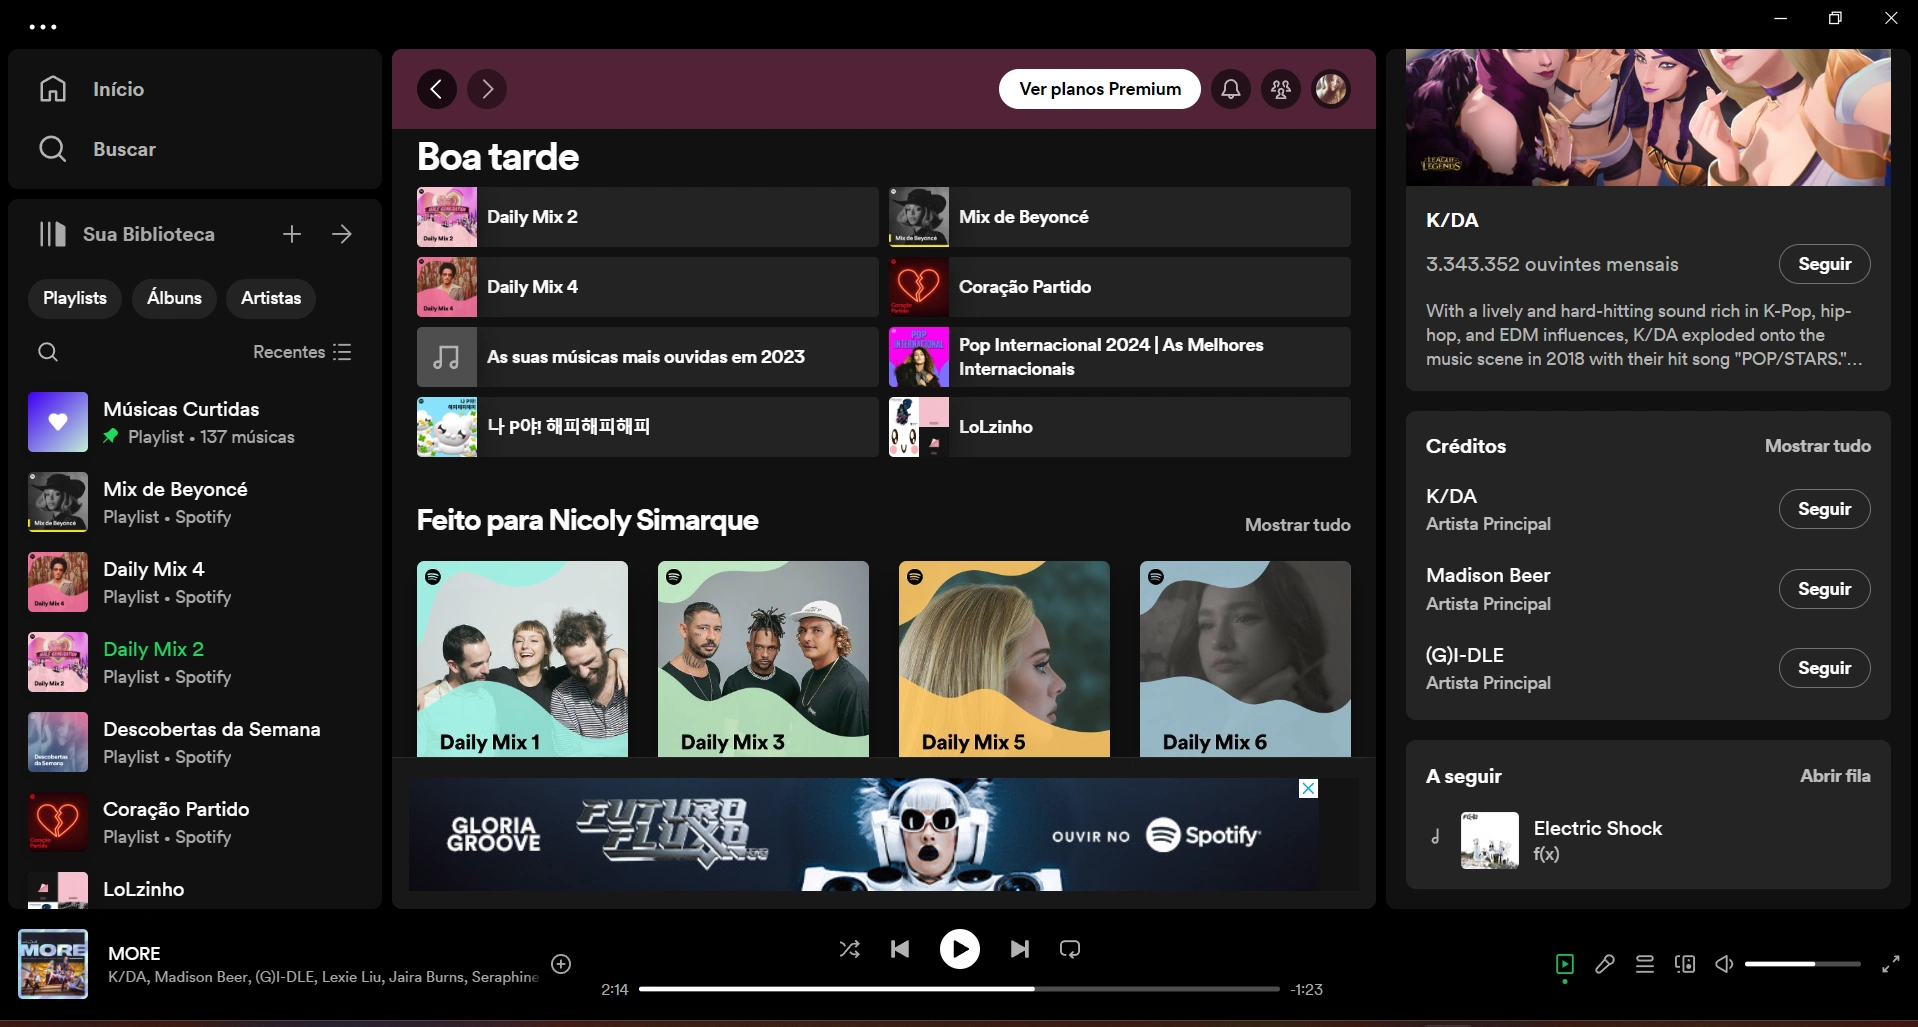Expand the library with arrow icon
Viewport: 1918px width, 1027px height.
342,234
